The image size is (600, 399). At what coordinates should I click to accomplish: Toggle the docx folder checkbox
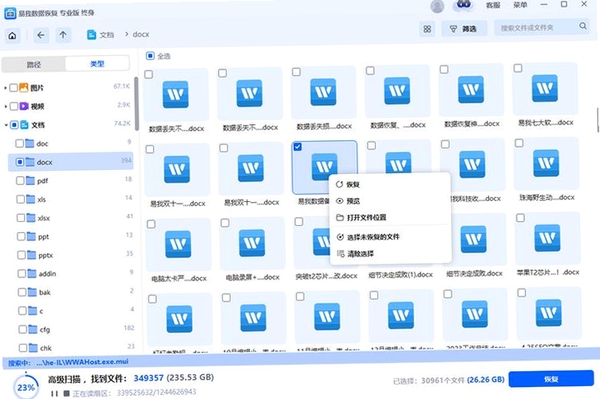[x=20, y=162]
